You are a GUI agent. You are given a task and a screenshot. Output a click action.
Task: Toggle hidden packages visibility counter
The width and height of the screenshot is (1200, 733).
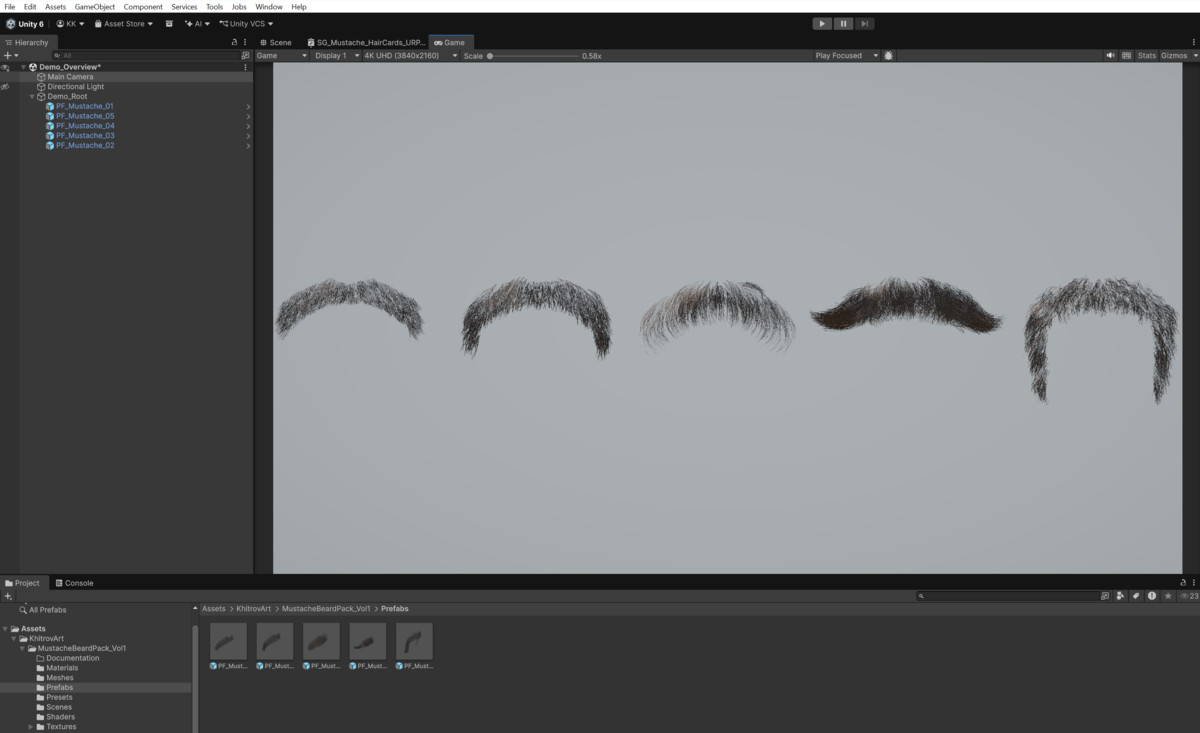point(1189,596)
